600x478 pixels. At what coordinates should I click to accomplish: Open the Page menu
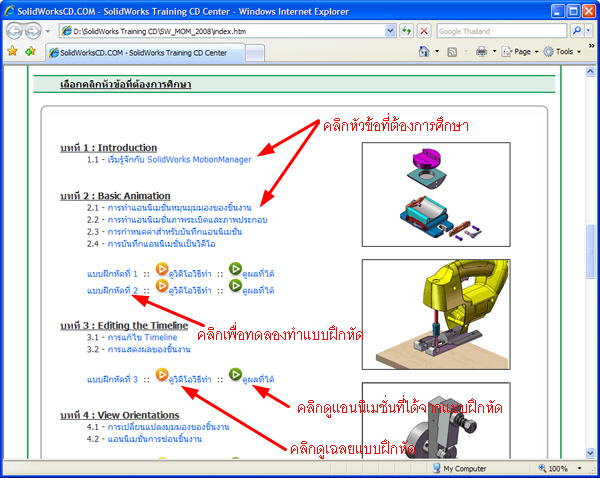tap(519, 52)
